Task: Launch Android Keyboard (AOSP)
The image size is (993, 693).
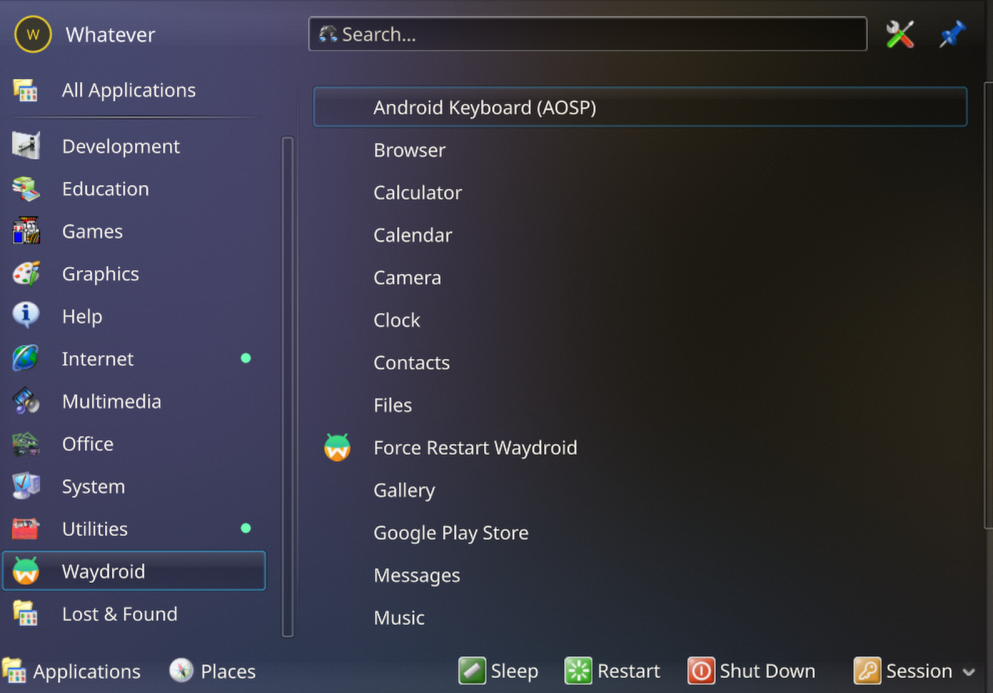Action: point(640,107)
